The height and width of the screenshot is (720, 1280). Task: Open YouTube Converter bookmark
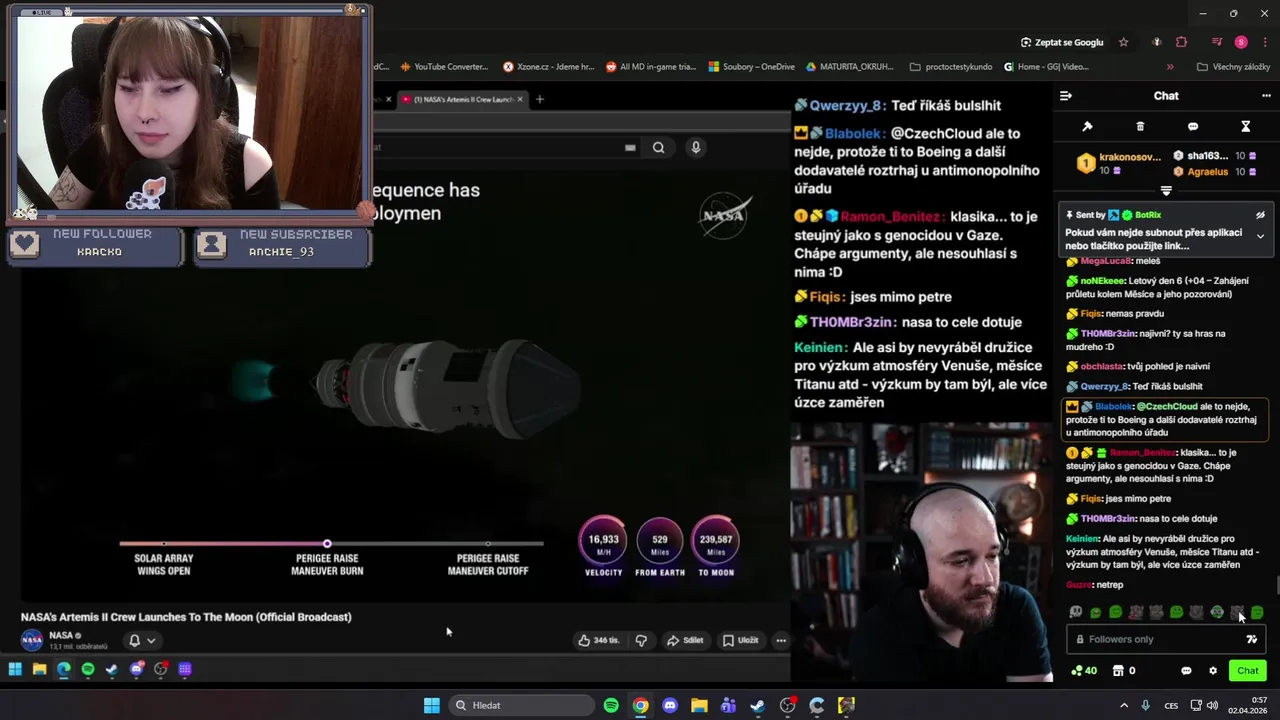tap(444, 67)
